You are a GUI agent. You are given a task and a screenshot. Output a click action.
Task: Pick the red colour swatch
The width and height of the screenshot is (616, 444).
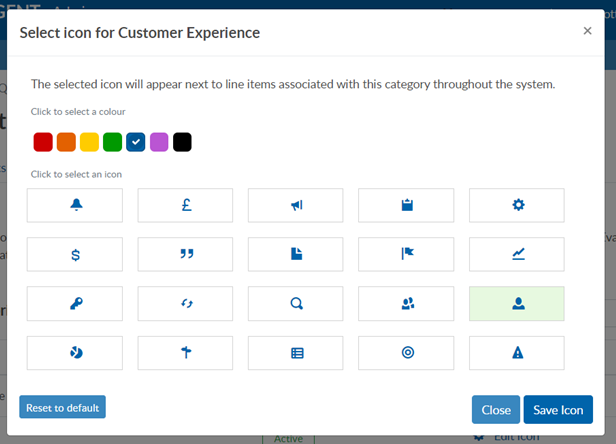point(42,142)
